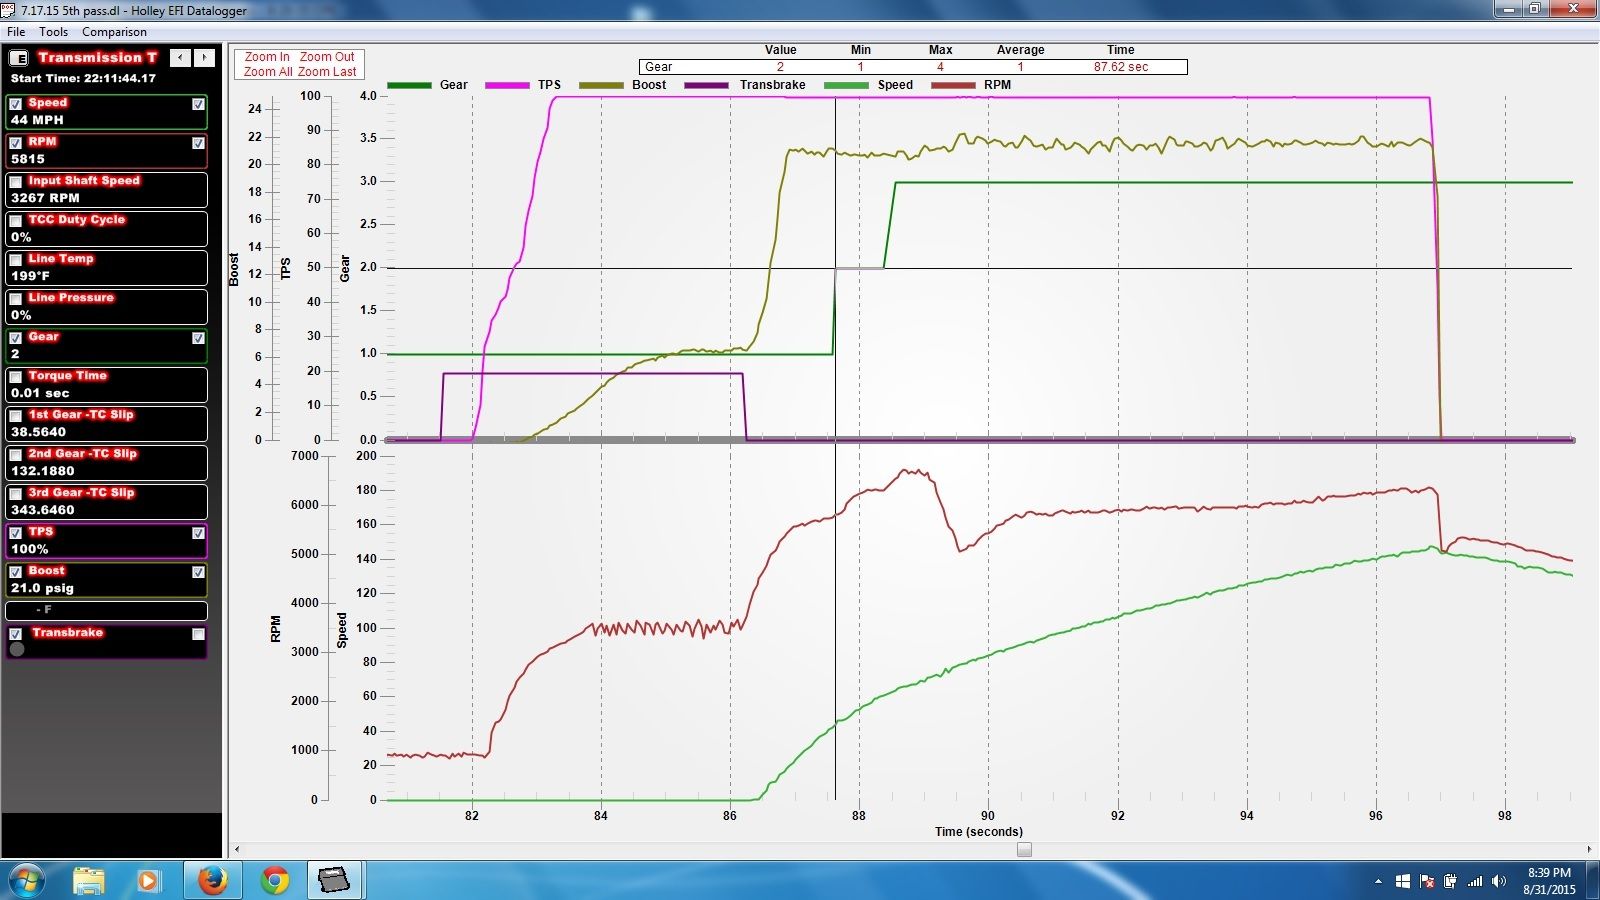Toggle Boost's right-side checkbox
The height and width of the screenshot is (900, 1600).
click(x=198, y=572)
